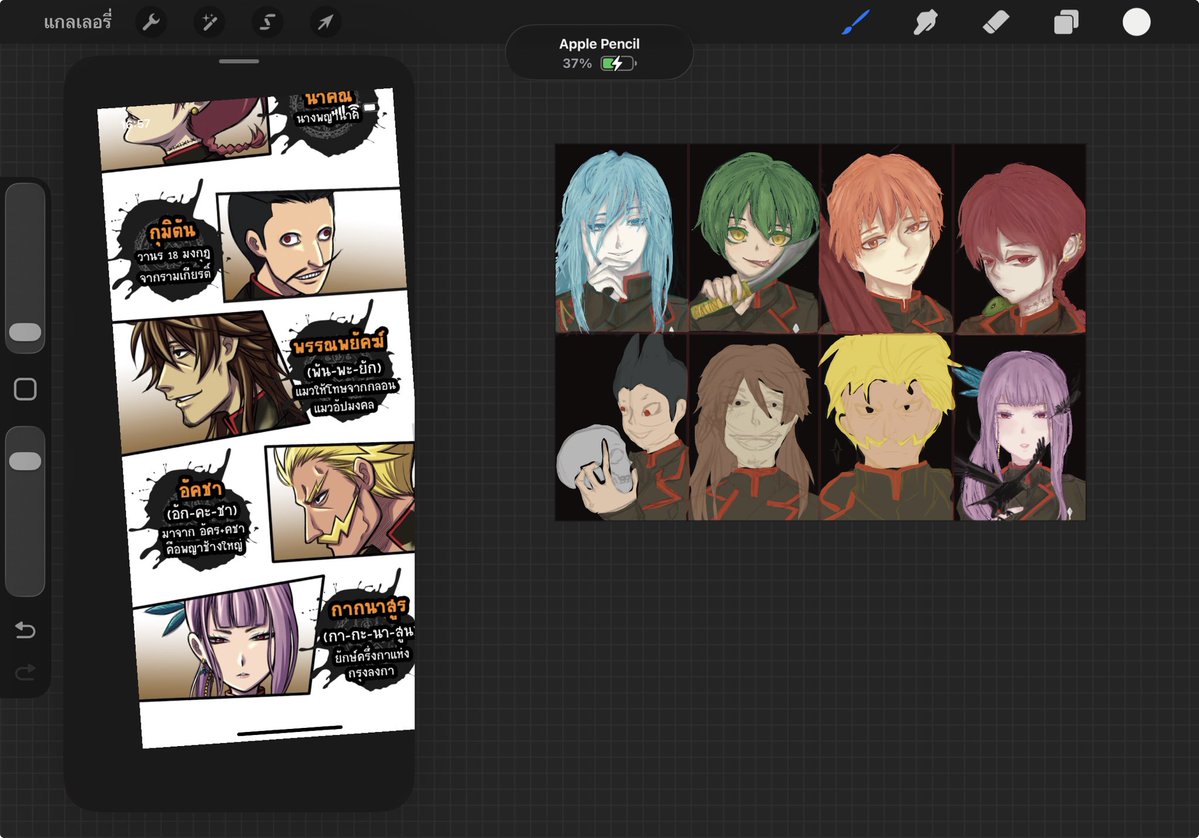
Task: Tap the กุมิตัน name label in reference
Action: point(172,230)
